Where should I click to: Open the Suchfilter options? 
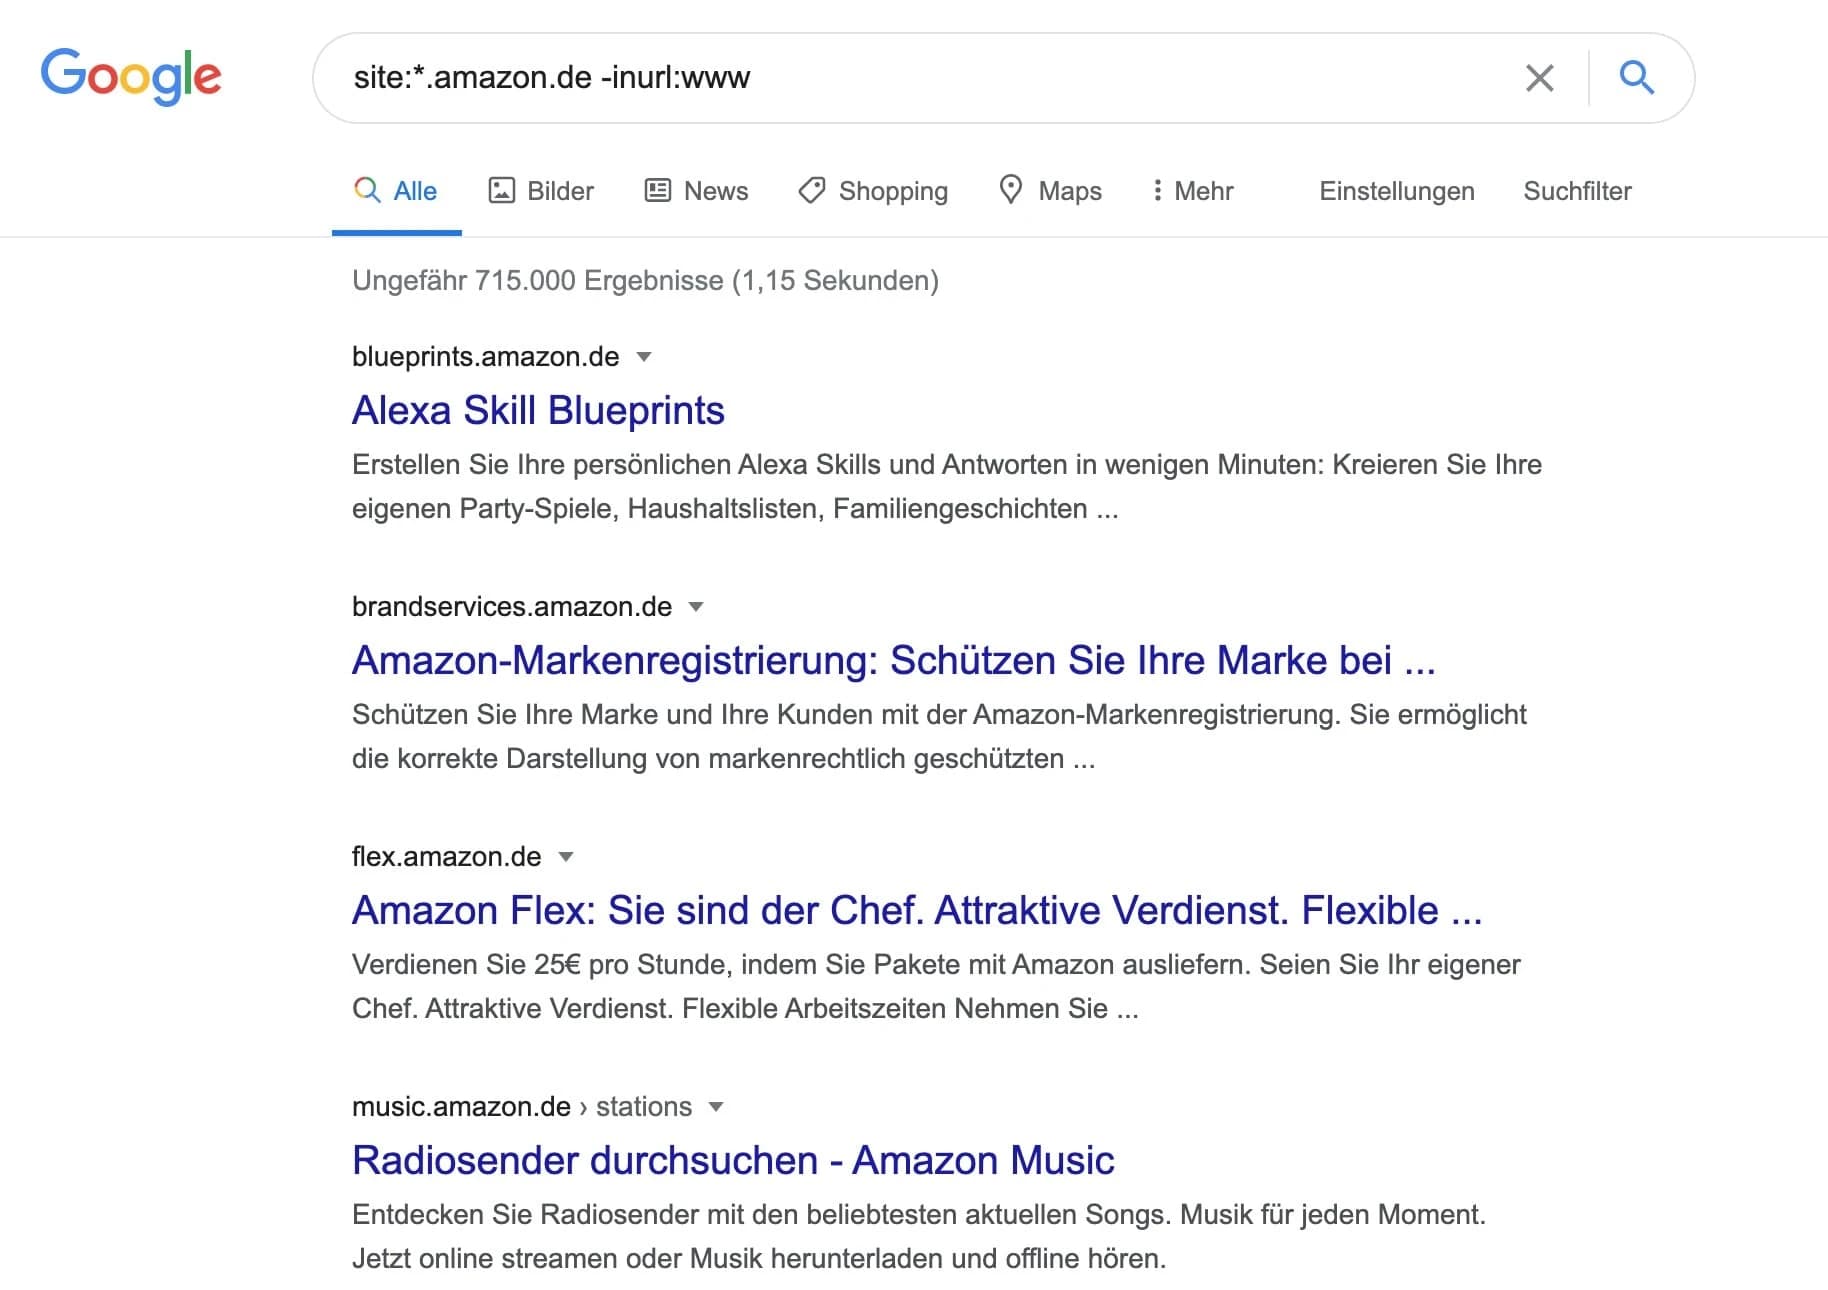(x=1577, y=190)
